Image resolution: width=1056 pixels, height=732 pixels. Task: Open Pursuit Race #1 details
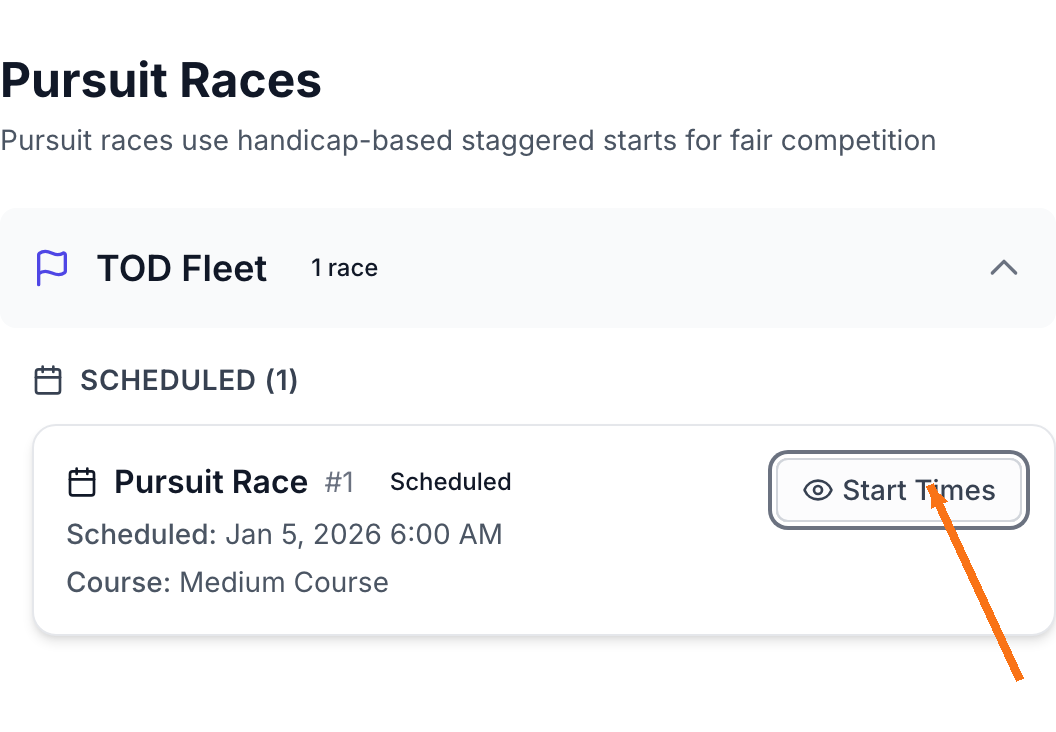[211, 481]
